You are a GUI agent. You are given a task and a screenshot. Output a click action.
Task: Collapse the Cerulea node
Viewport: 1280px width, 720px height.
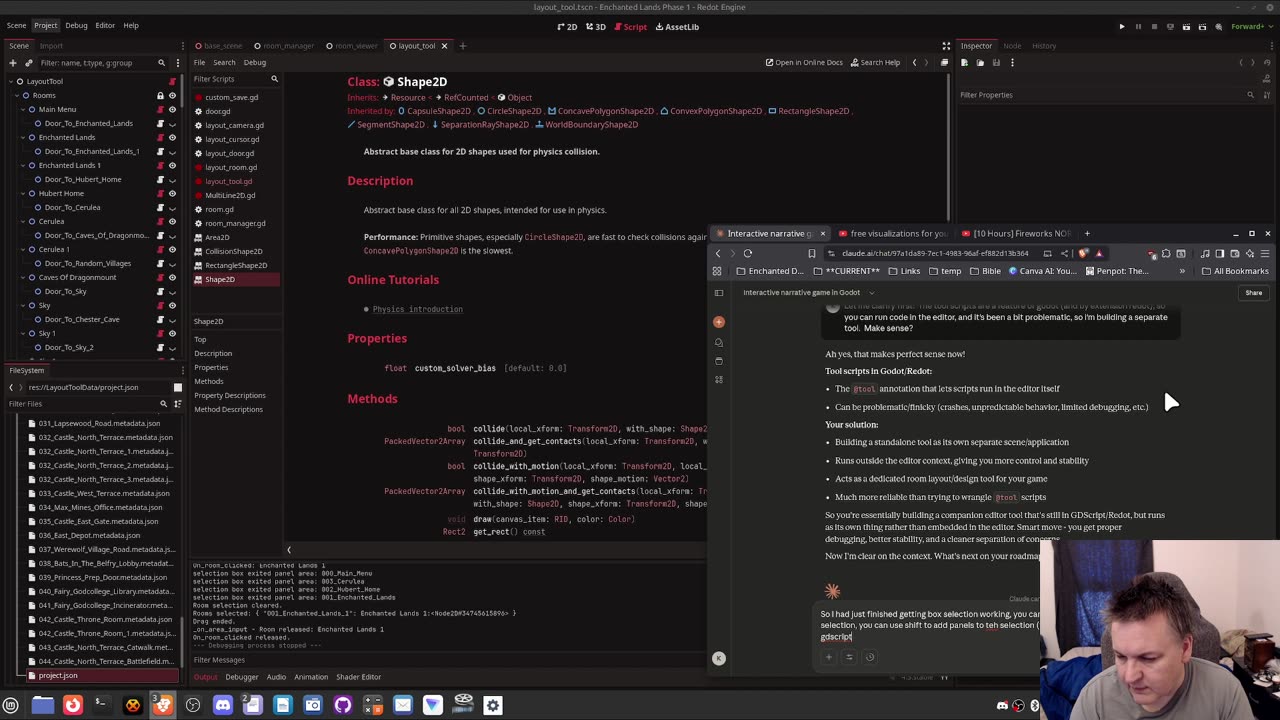pos(23,221)
